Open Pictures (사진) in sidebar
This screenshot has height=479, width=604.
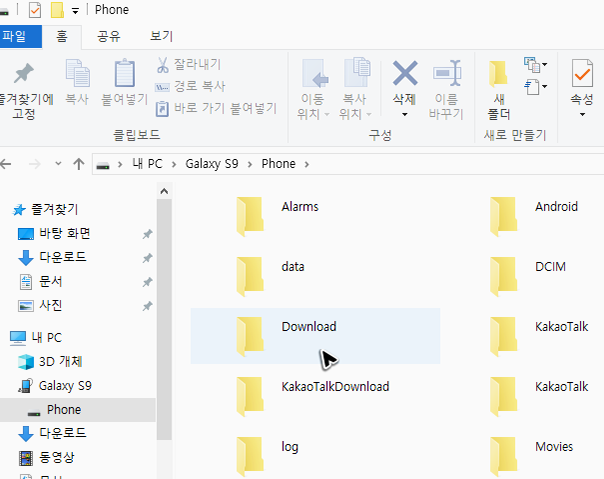[40, 306]
